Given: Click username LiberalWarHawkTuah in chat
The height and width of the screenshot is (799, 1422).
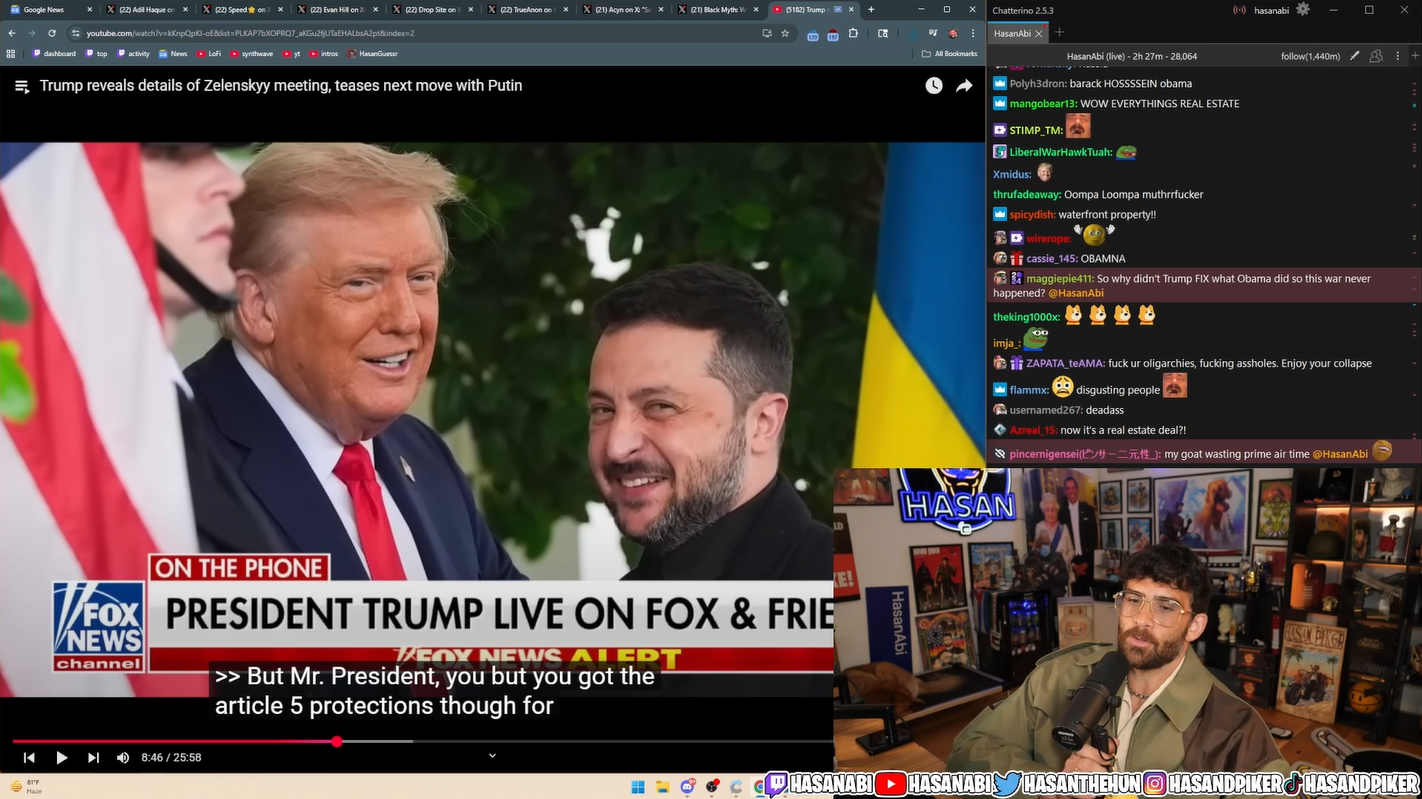Looking at the screenshot, I should pyautogui.click(x=1061, y=153).
